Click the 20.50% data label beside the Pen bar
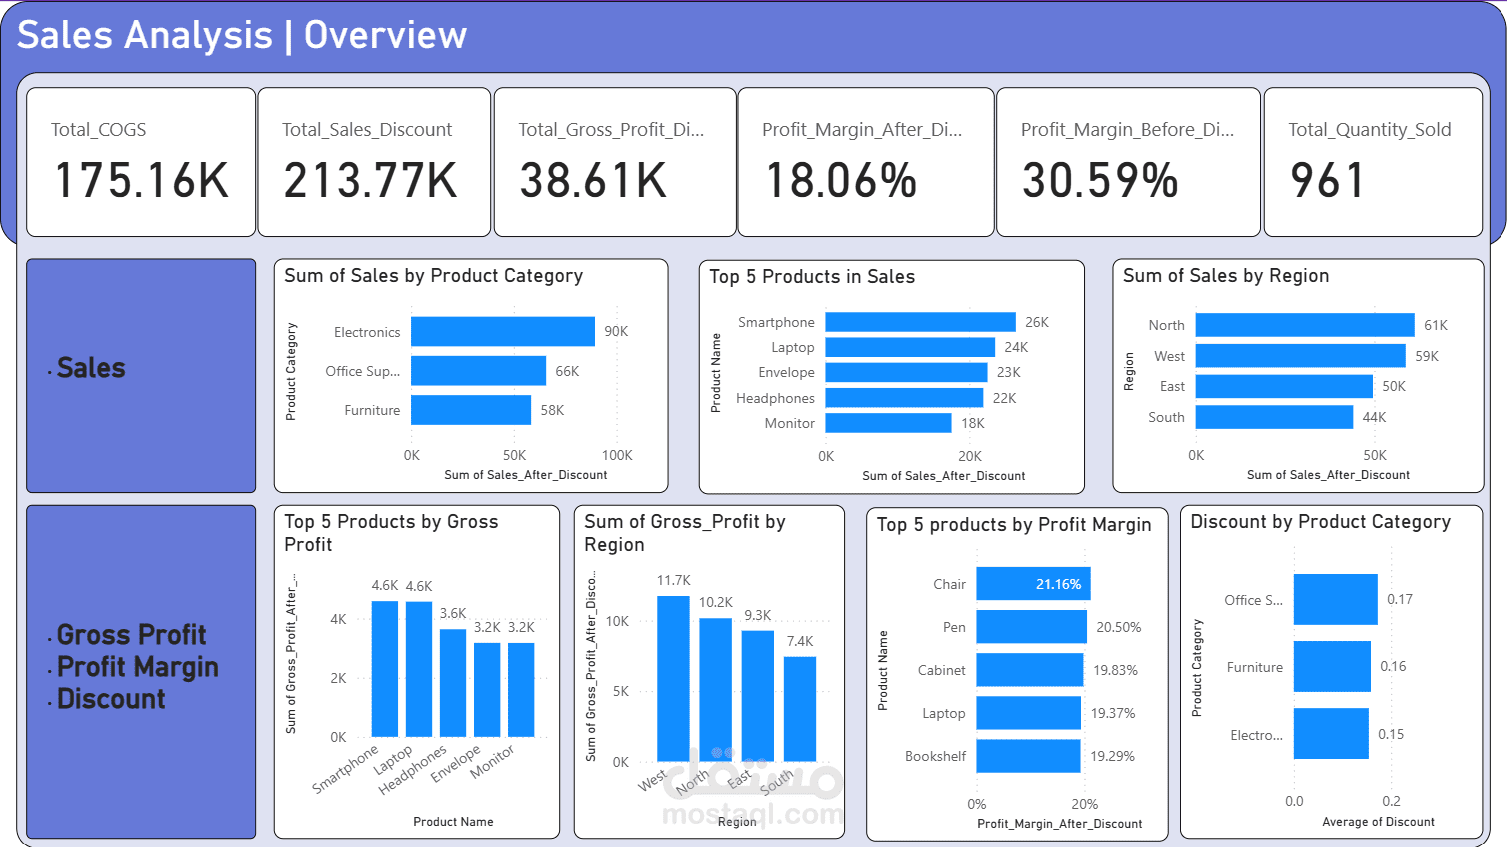The width and height of the screenshot is (1507, 847). pos(1119,627)
